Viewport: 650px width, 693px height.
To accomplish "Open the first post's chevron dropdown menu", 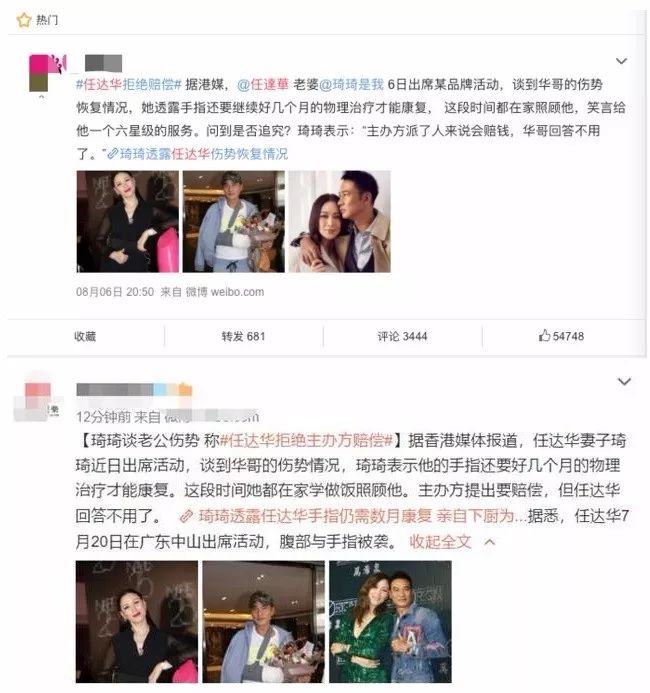I will (x=621, y=61).
